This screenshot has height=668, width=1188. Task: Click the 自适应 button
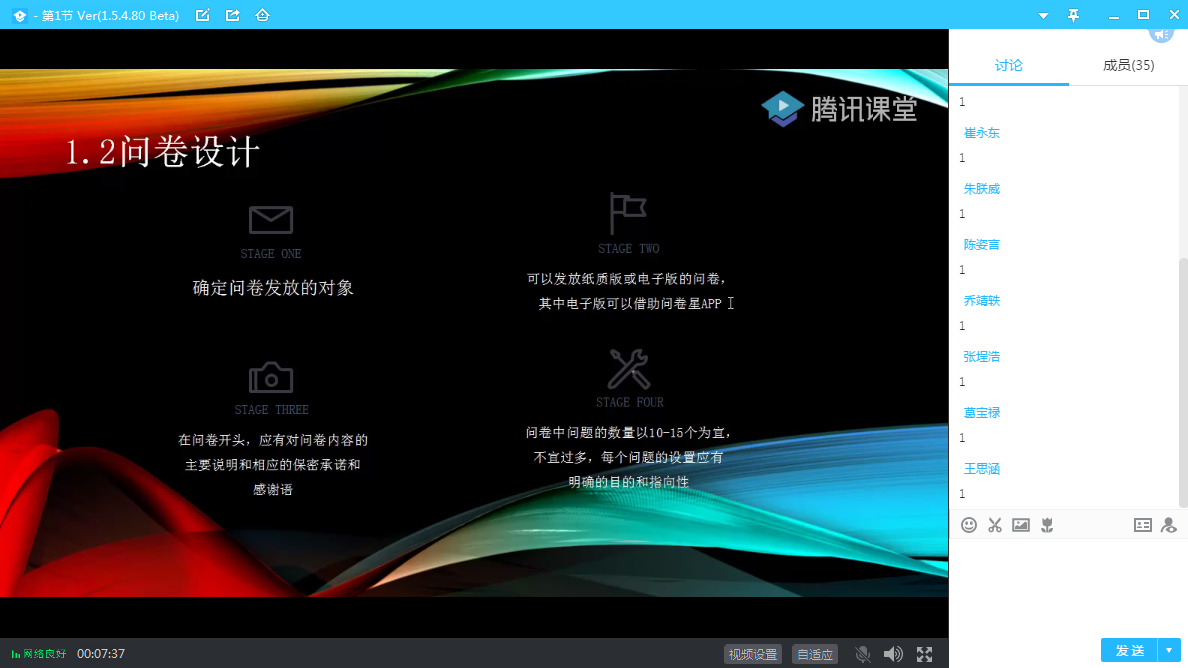coord(814,654)
